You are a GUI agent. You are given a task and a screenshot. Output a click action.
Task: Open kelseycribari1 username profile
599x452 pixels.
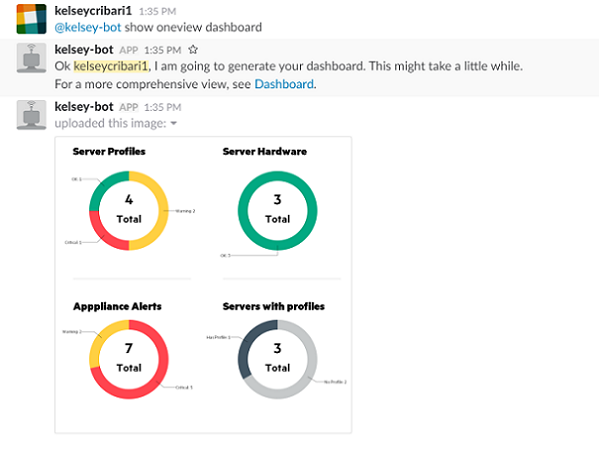(93, 11)
